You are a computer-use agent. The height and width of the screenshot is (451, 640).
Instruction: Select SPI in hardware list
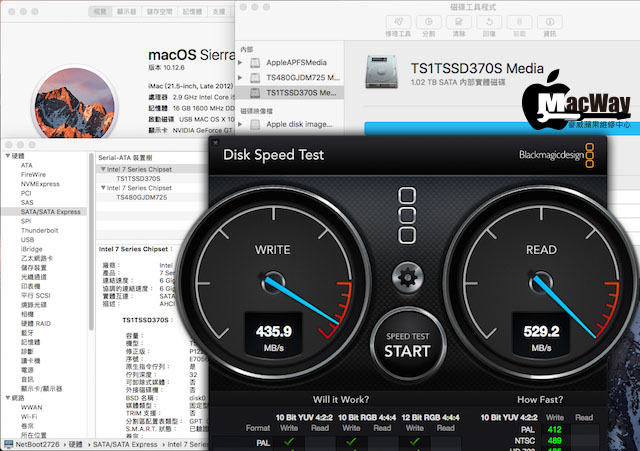point(26,221)
